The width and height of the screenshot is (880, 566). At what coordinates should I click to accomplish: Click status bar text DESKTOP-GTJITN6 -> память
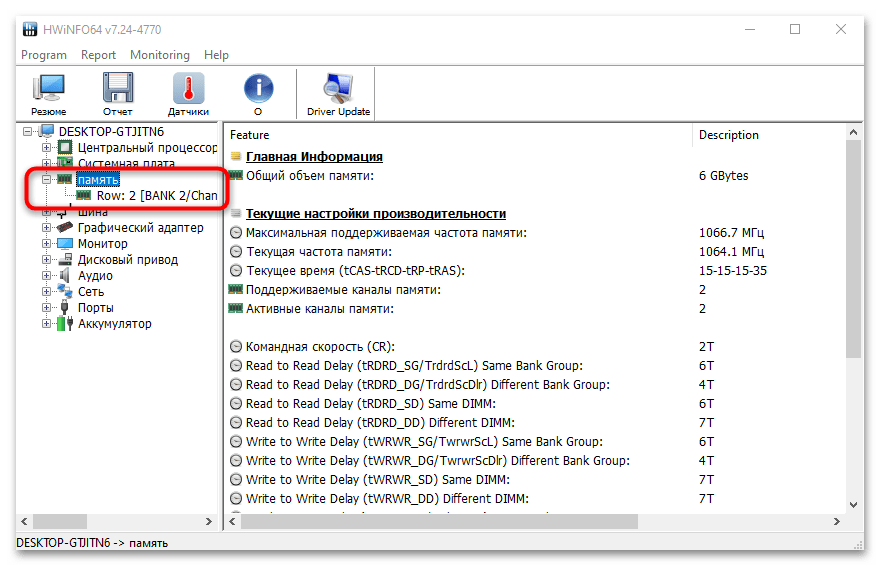point(92,543)
